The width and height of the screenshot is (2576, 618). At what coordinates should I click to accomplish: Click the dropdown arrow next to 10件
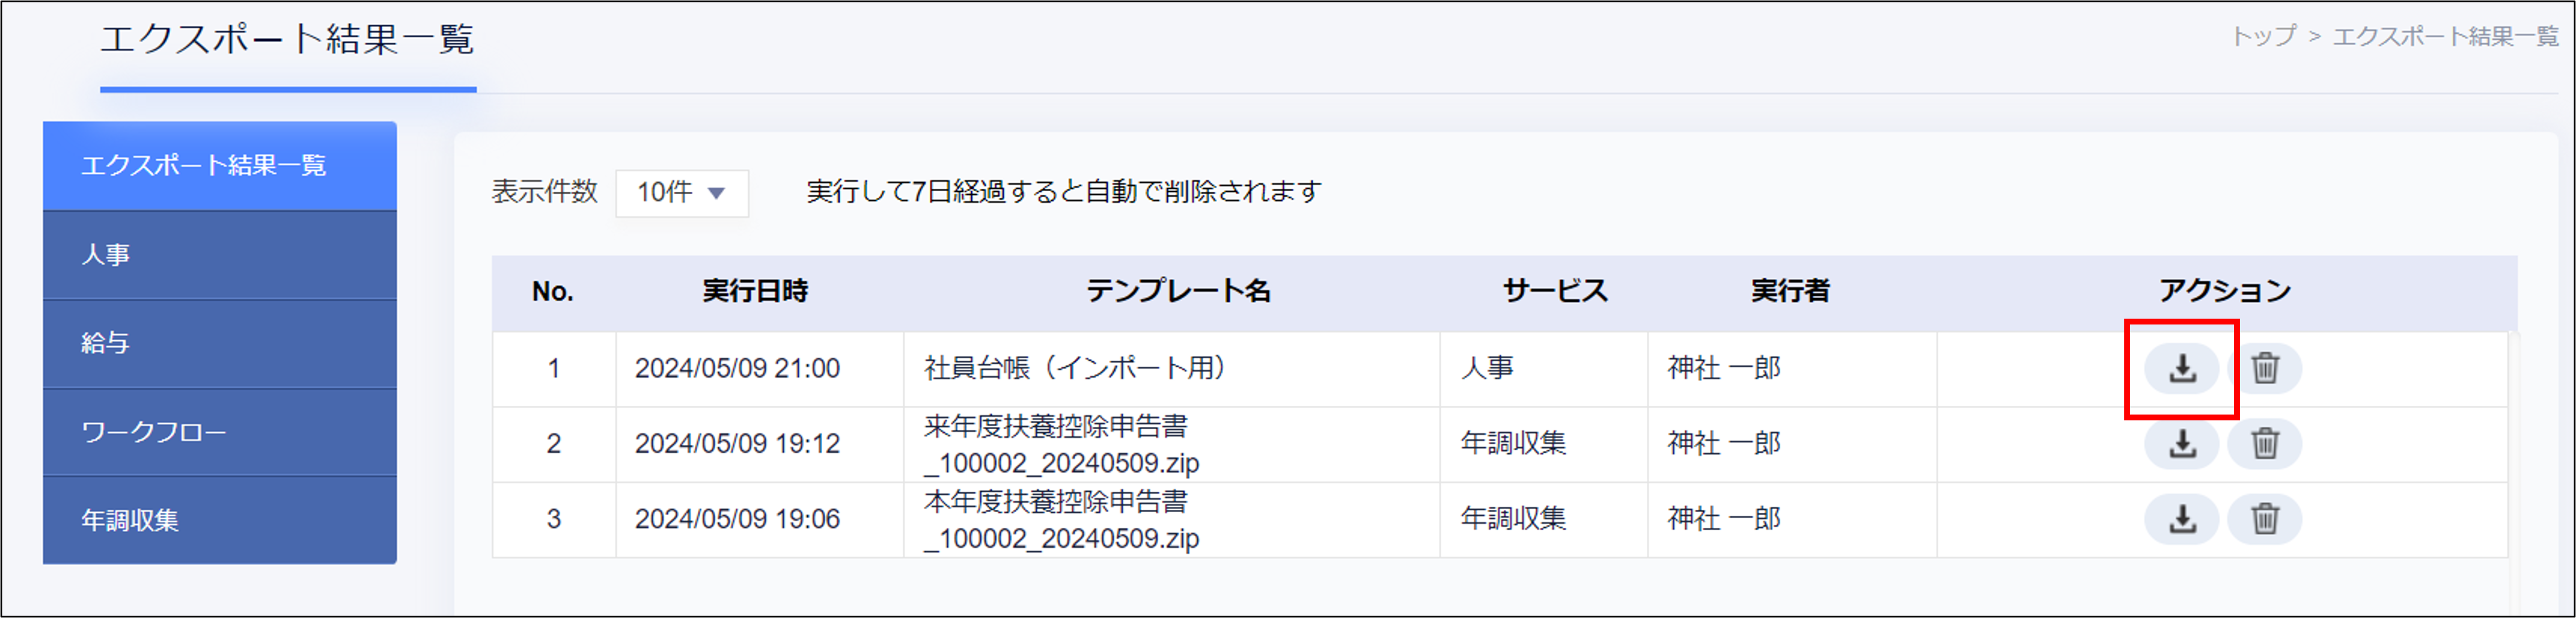click(716, 193)
